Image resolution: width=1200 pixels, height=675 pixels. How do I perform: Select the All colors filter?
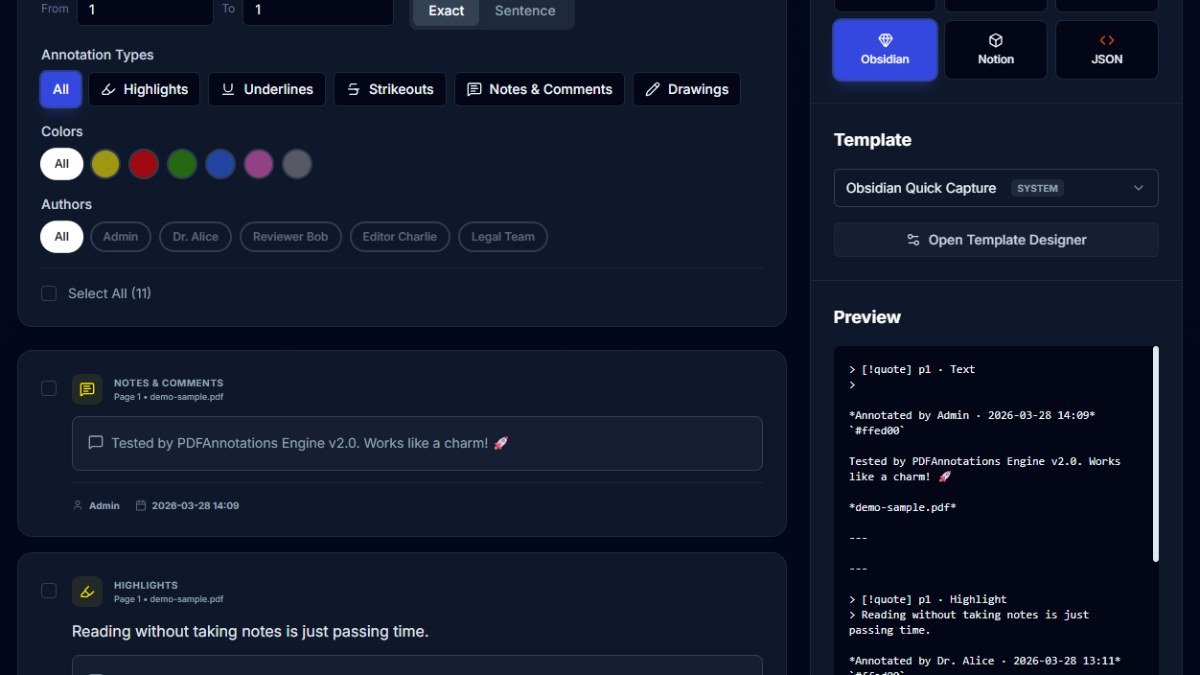[x=62, y=164]
